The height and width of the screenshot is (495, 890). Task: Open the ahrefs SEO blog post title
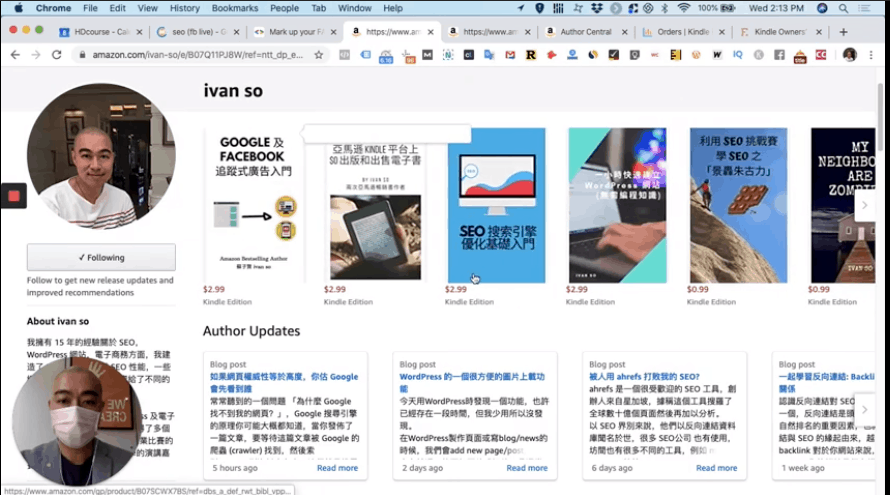click(644, 376)
